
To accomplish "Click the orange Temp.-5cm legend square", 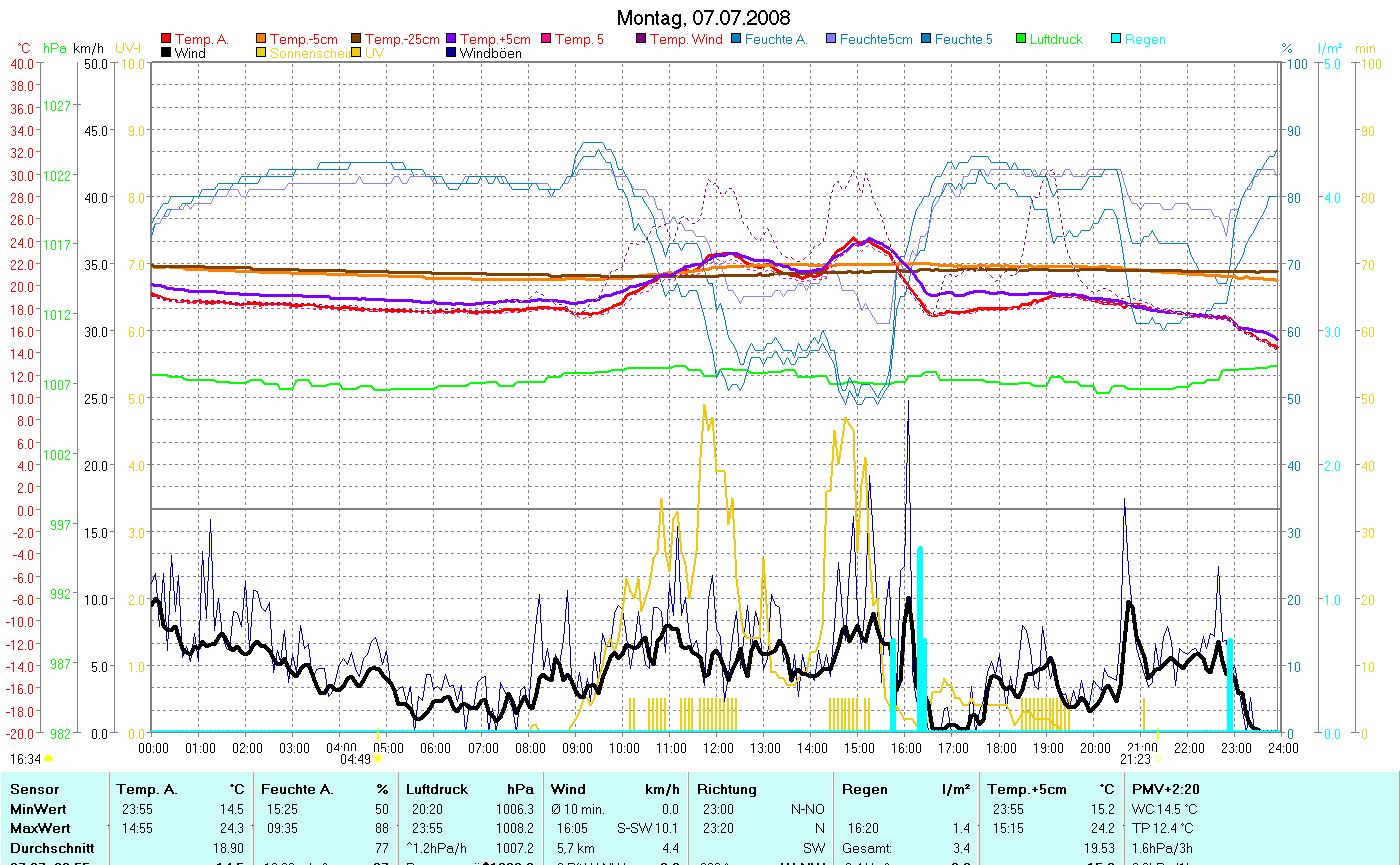I will point(262,39).
